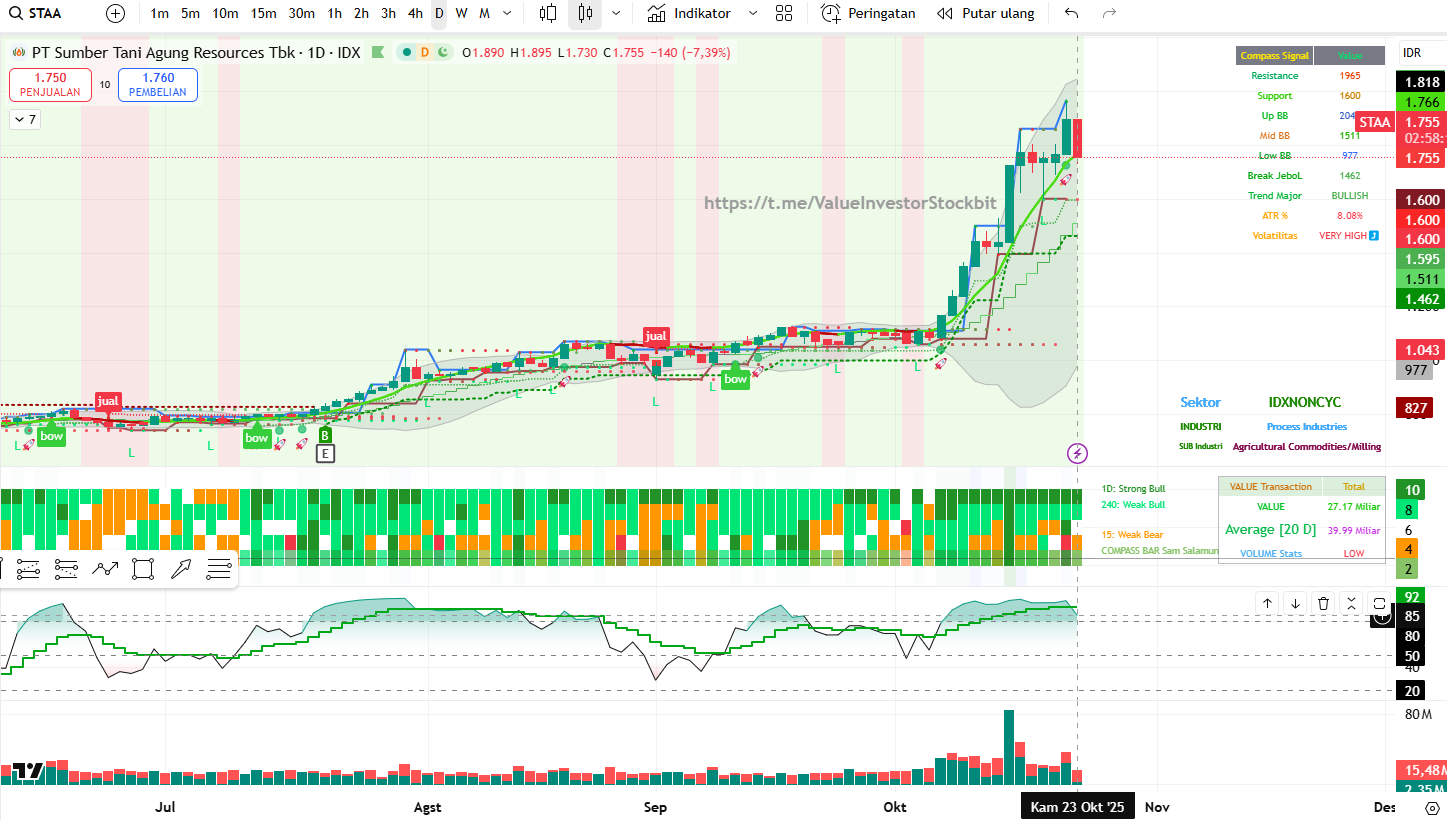This screenshot has height=820, width=1447.
Task: Click the undo arrow
Action: click(1072, 13)
